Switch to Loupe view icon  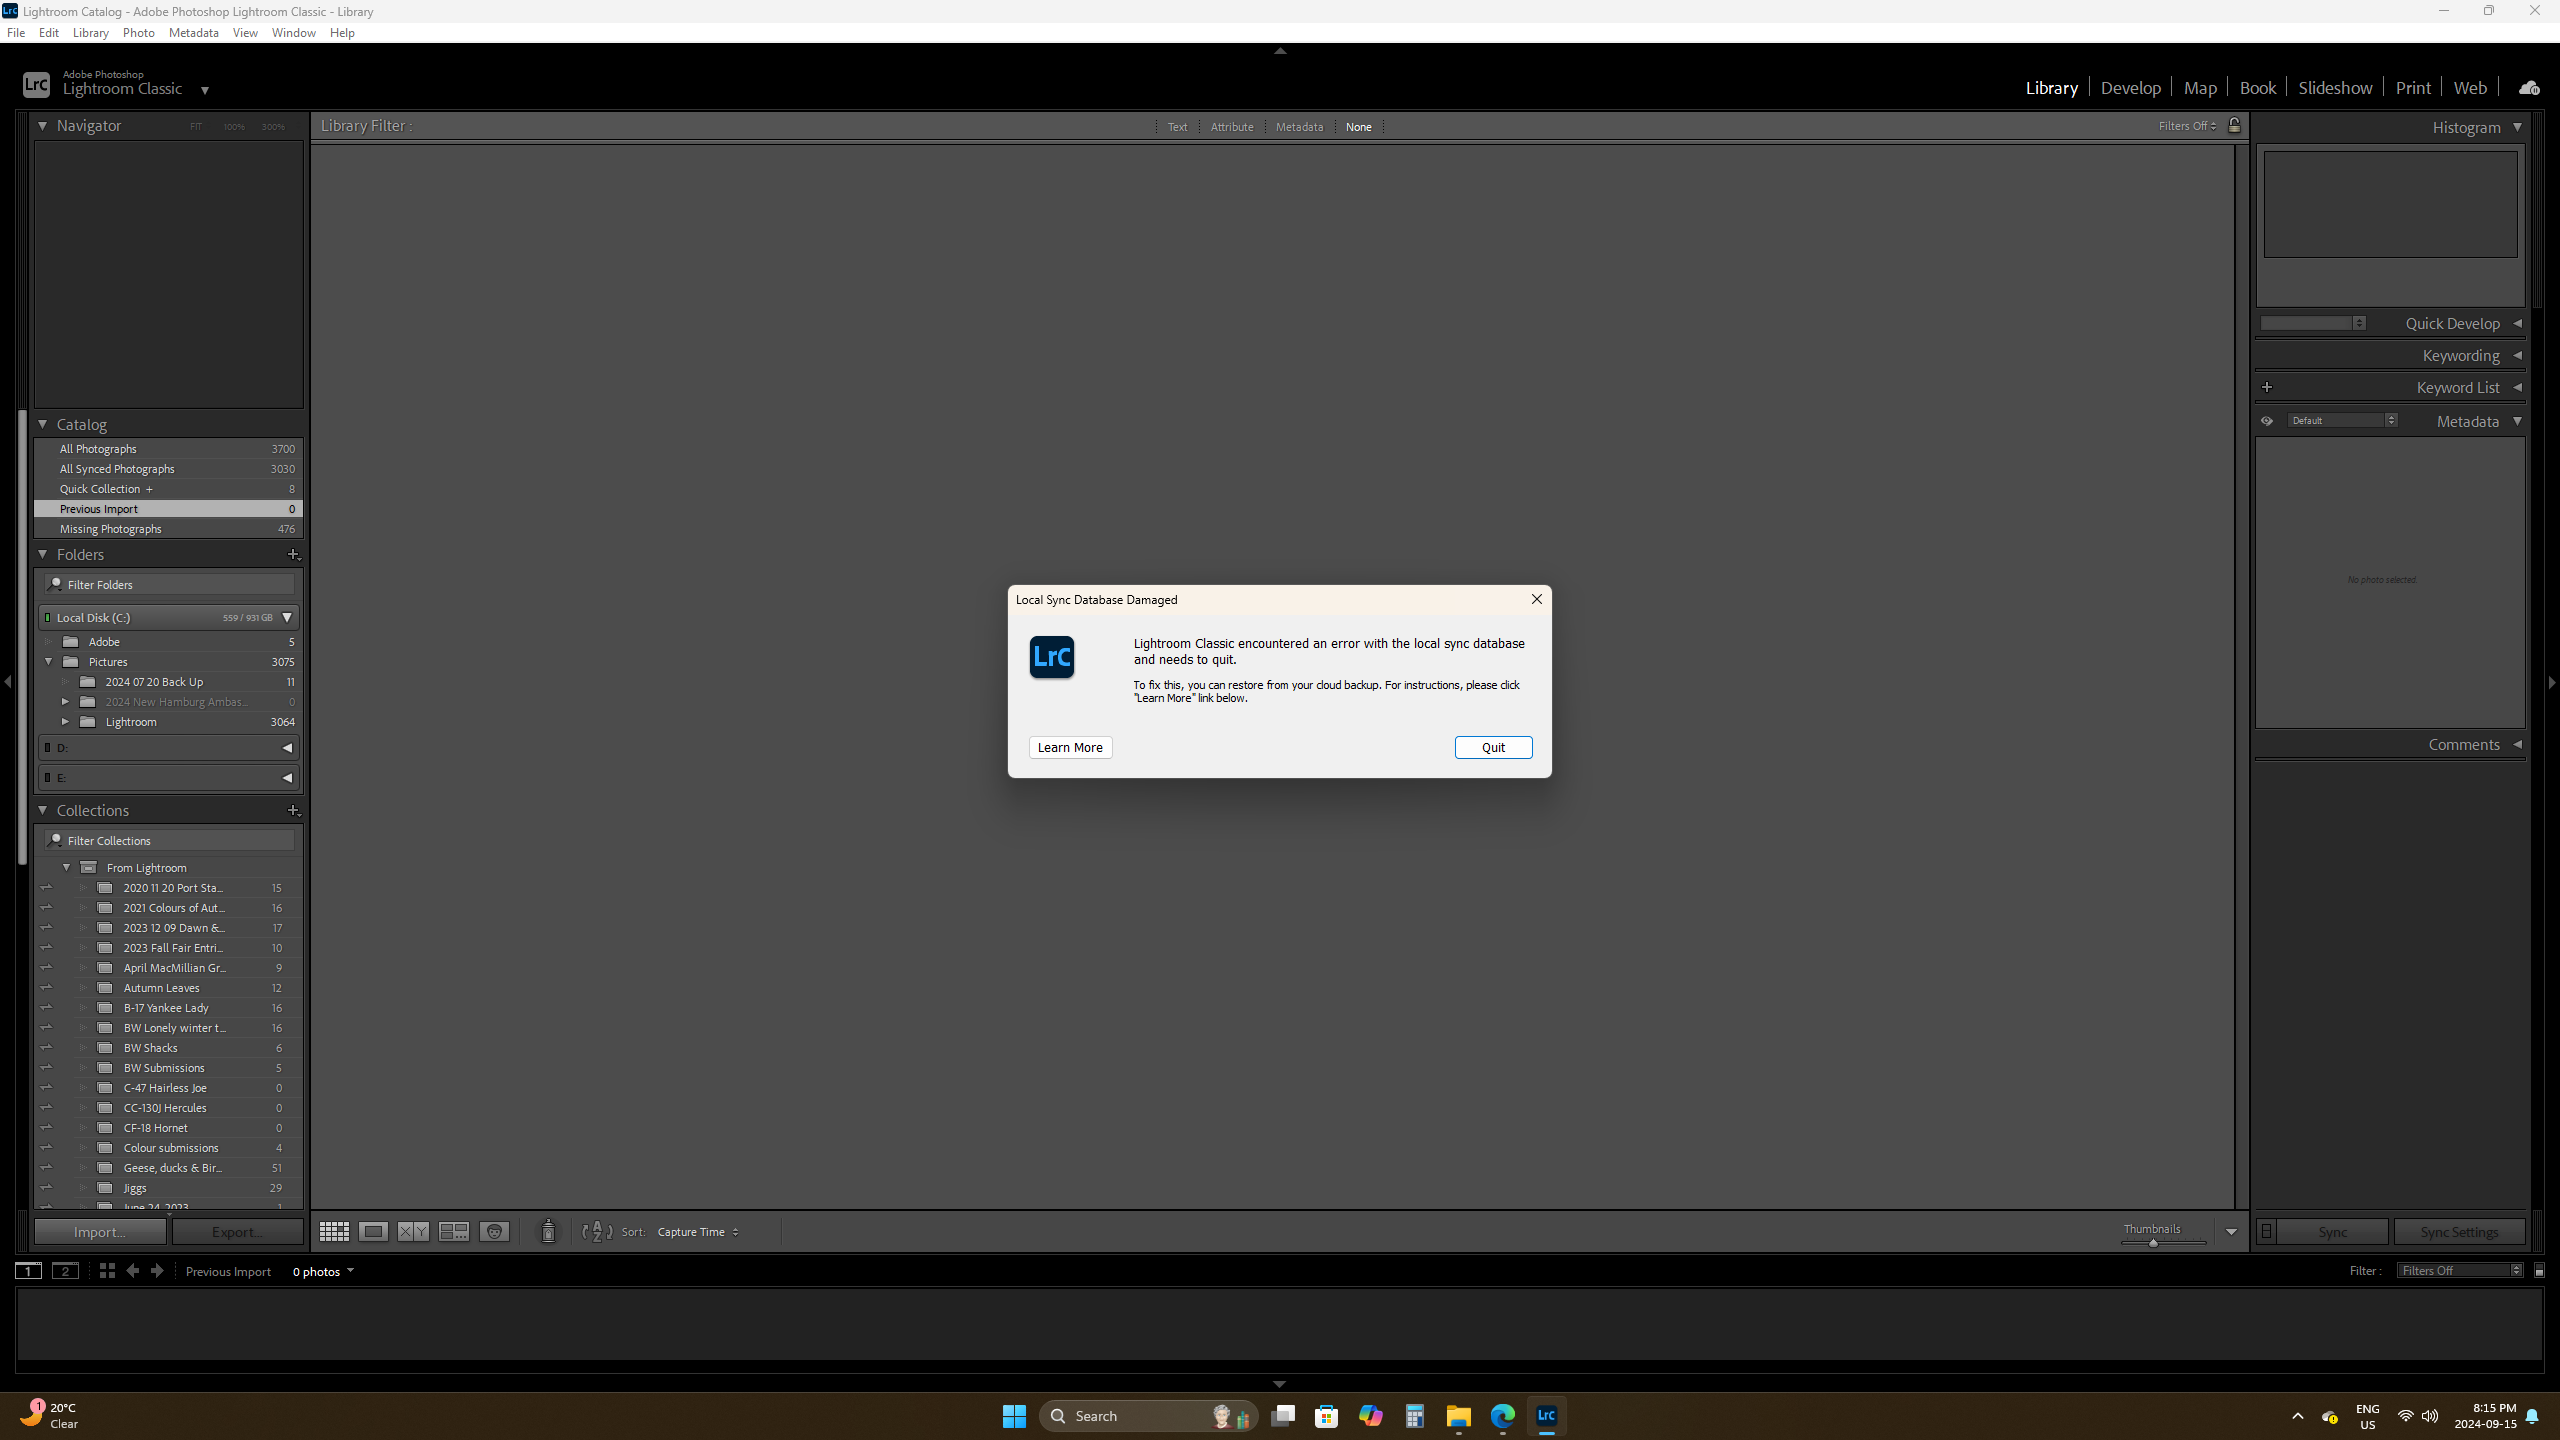pyautogui.click(x=373, y=1231)
